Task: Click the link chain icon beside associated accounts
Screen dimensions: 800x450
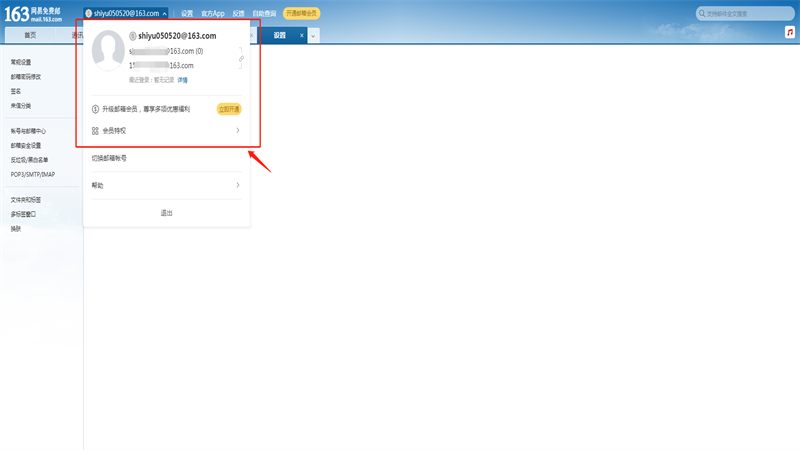Action: pos(241,59)
